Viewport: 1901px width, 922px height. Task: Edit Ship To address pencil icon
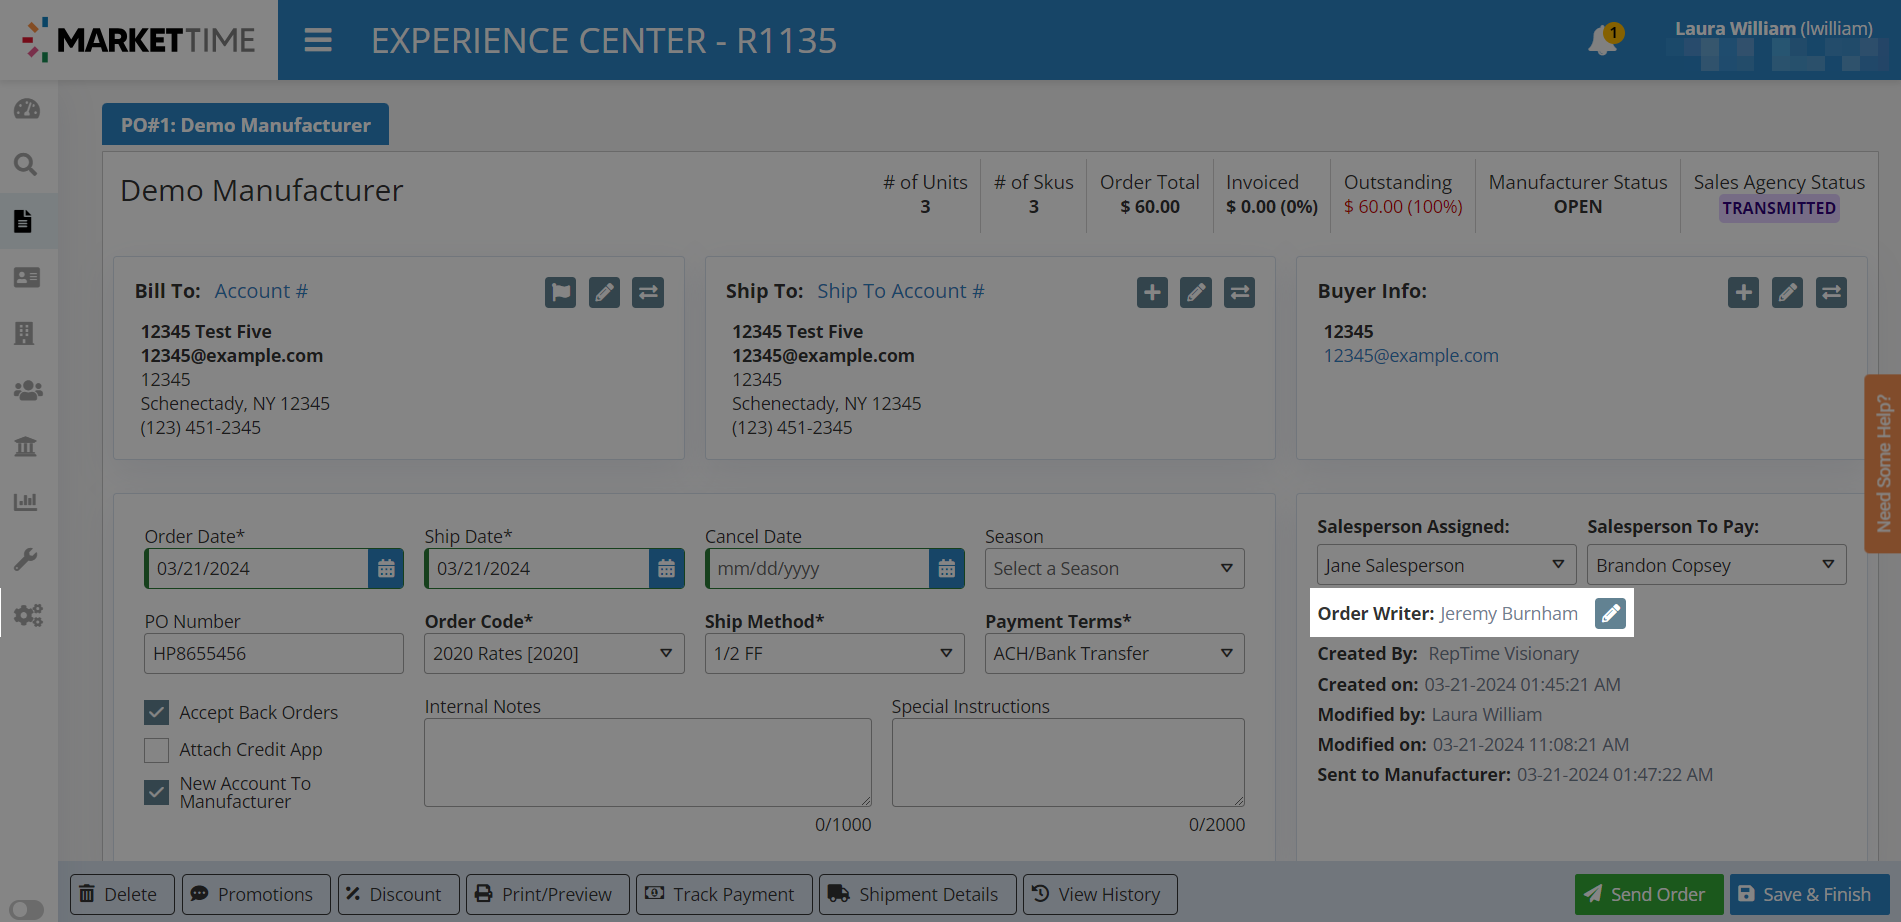1195,292
